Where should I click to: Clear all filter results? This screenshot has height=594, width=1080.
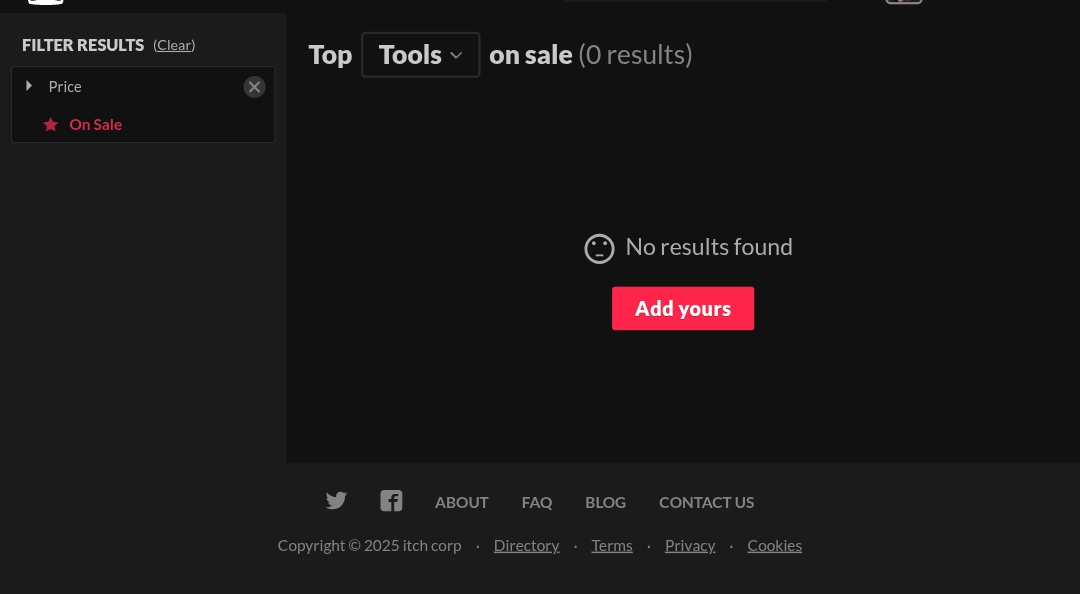click(x=174, y=45)
